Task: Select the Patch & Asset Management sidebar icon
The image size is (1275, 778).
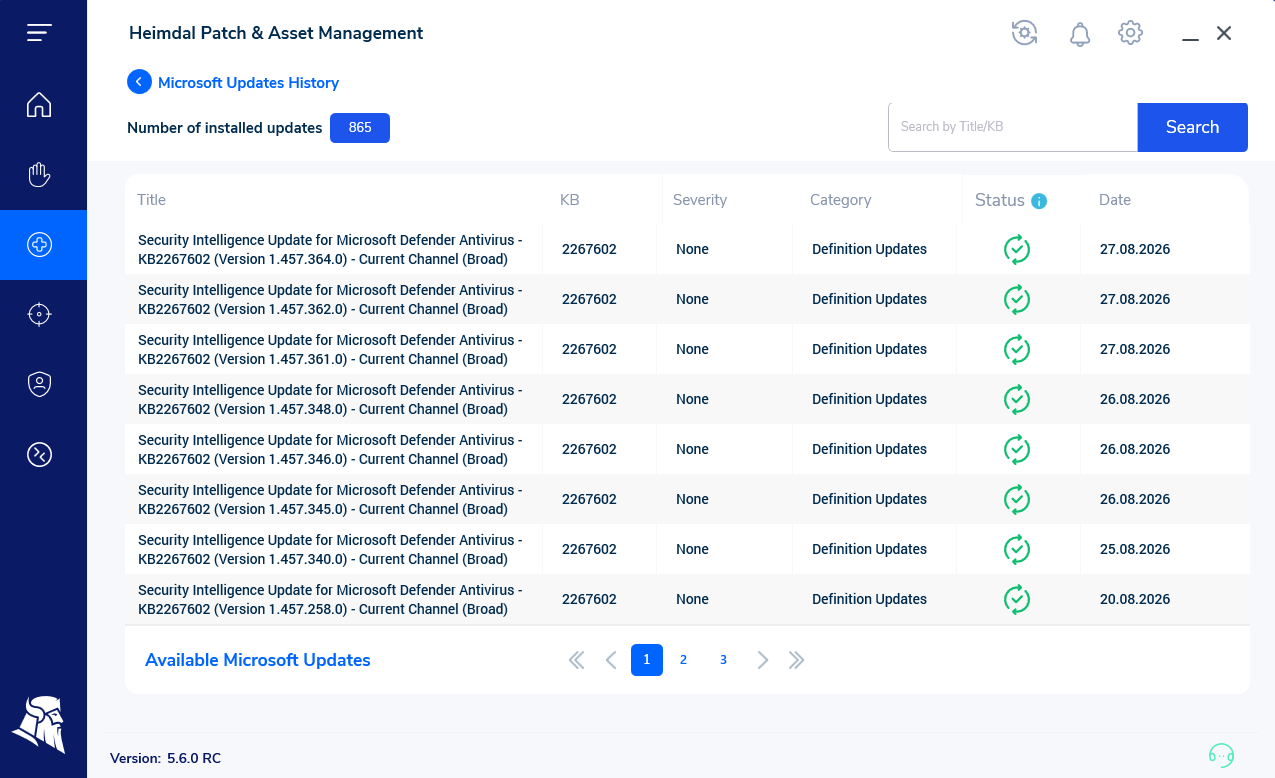Action: (x=39, y=244)
